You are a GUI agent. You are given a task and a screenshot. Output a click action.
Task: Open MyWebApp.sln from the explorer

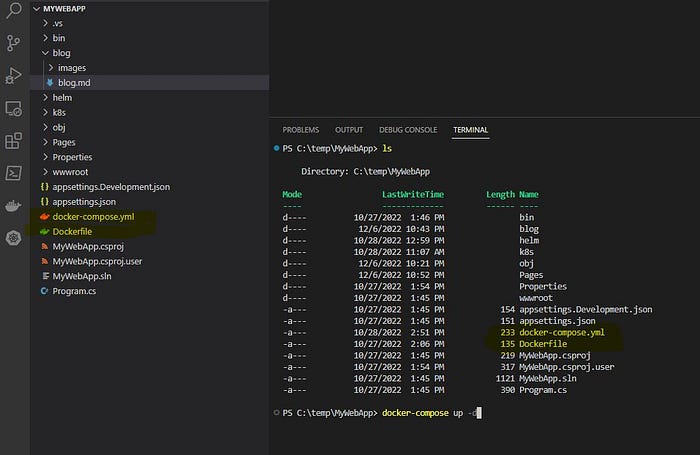point(82,276)
